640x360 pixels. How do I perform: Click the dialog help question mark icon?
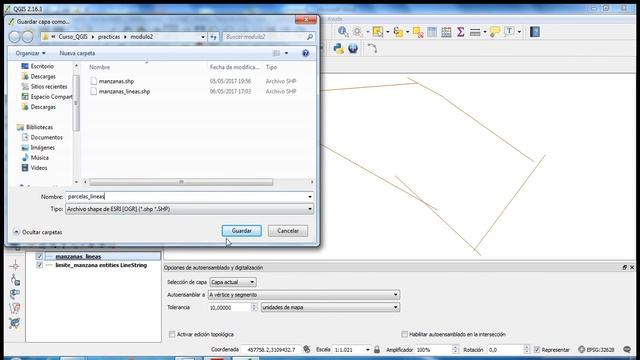coord(305,53)
